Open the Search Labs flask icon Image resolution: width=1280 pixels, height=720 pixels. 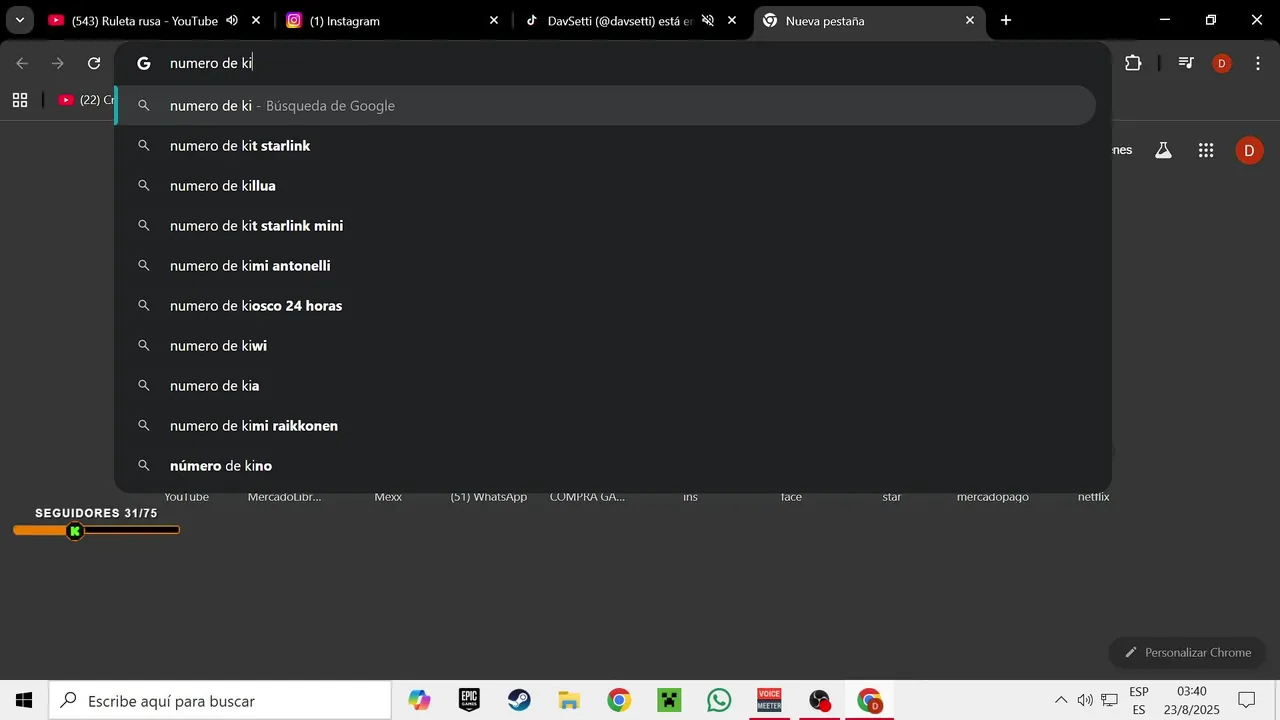pos(1163,150)
